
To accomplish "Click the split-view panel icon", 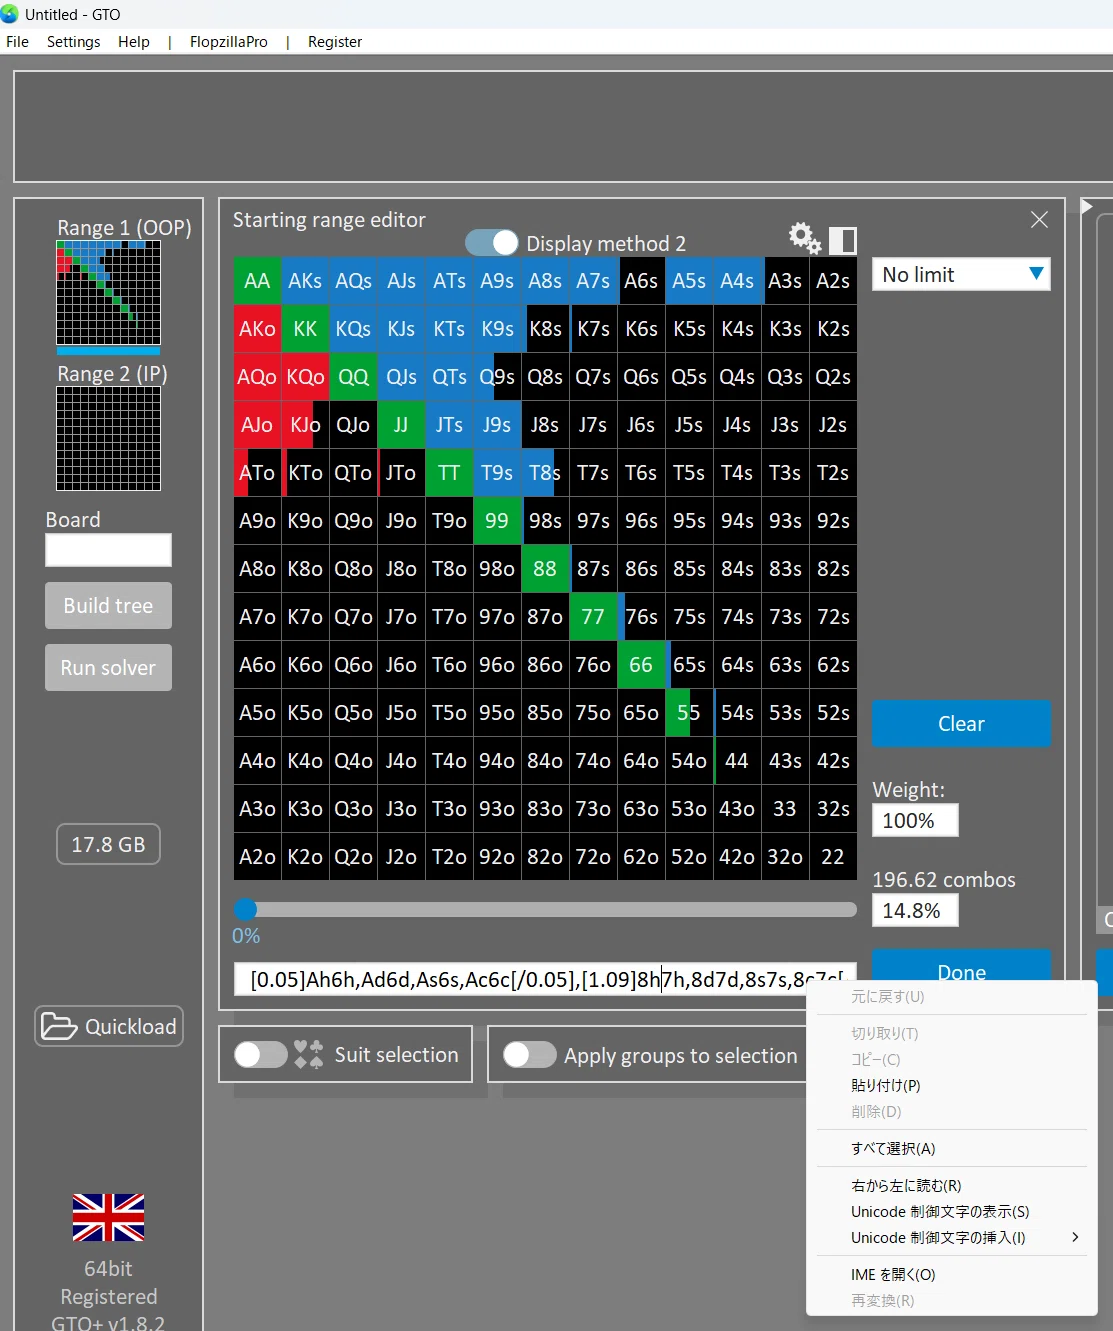I will tap(843, 240).
